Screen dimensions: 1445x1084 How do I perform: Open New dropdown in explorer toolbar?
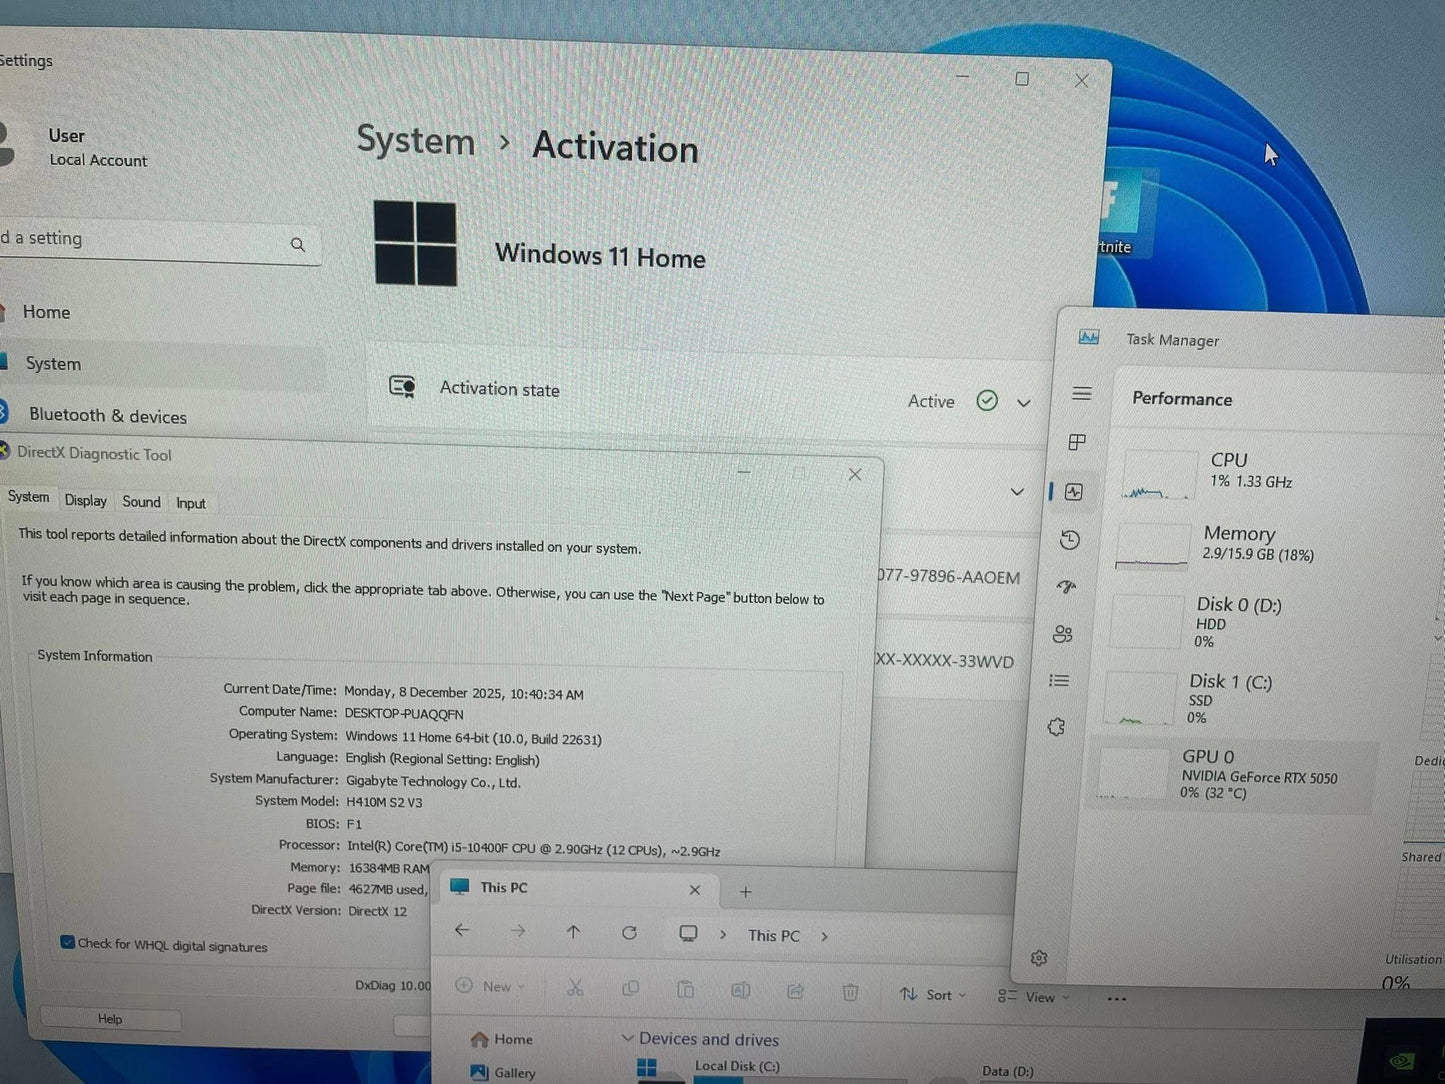tap(490, 986)
